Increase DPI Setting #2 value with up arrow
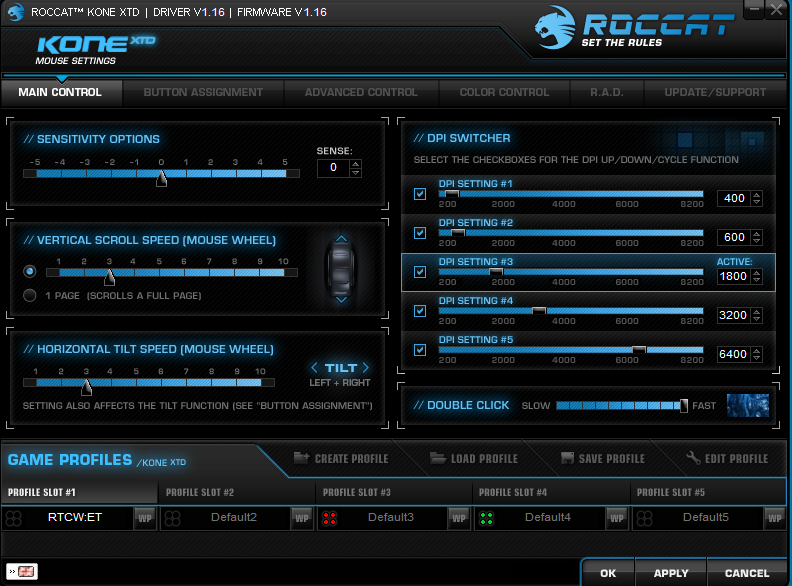This screenshot has height=586, width=792. pos(758,232)
